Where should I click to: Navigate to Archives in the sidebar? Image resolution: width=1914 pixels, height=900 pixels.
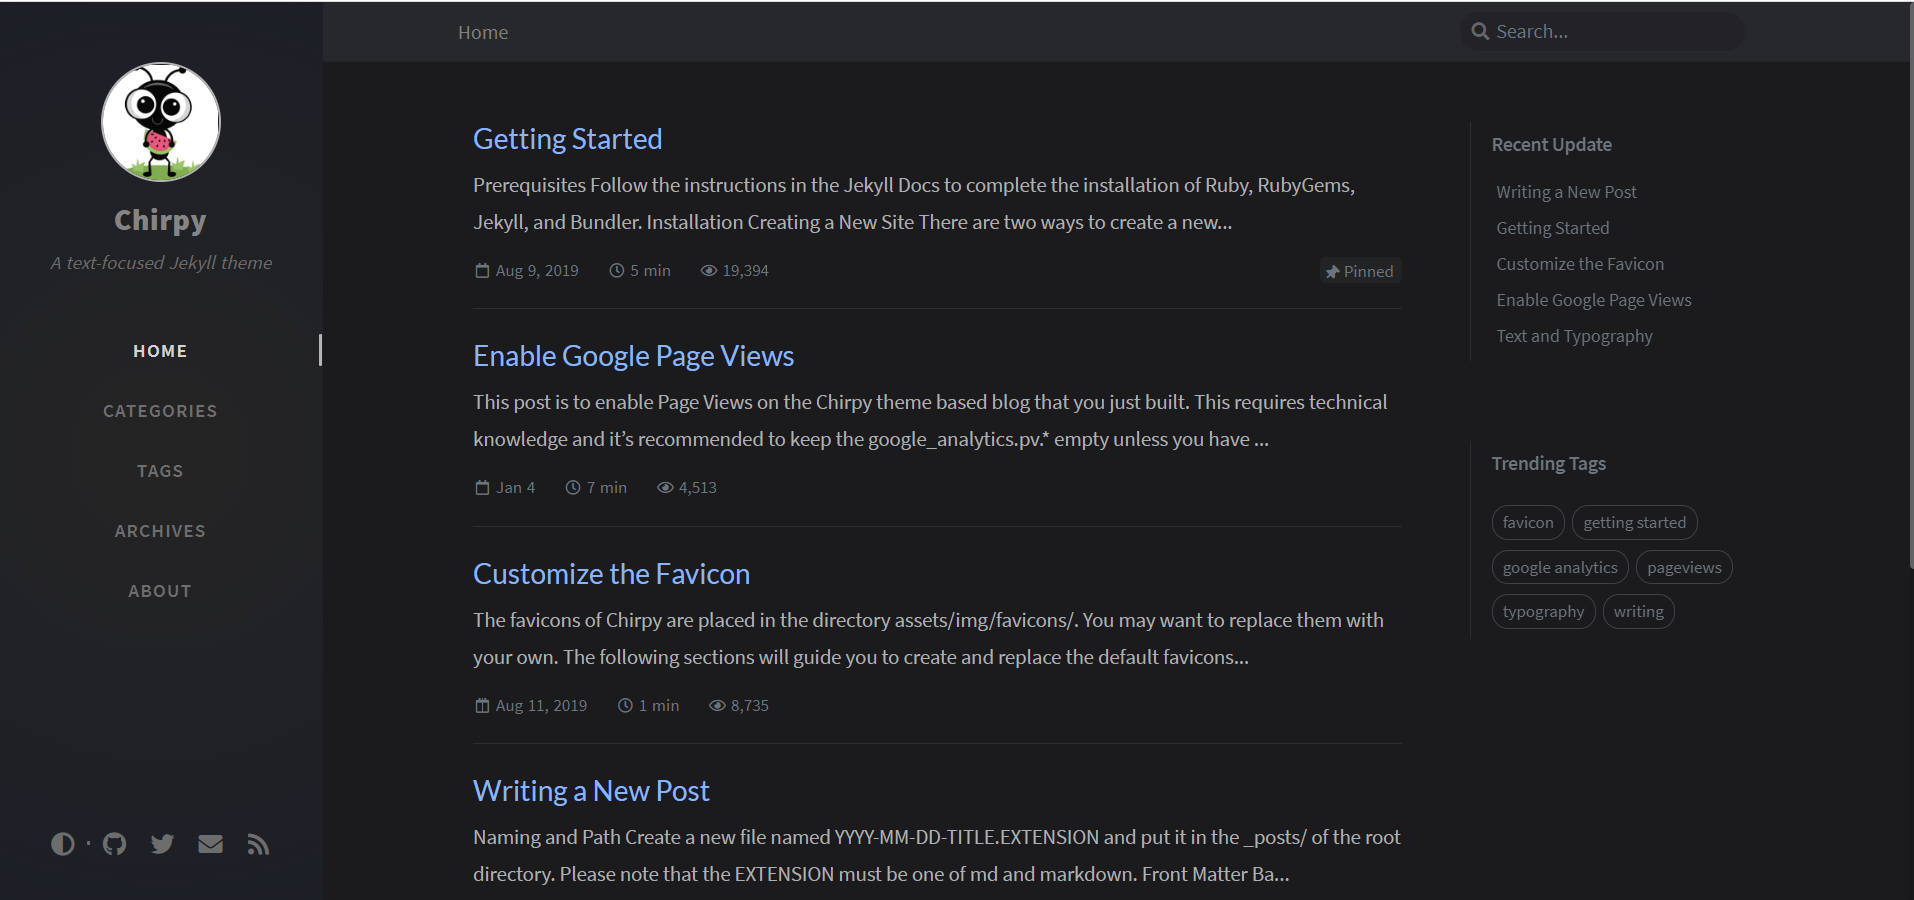[x=160, y=531]
